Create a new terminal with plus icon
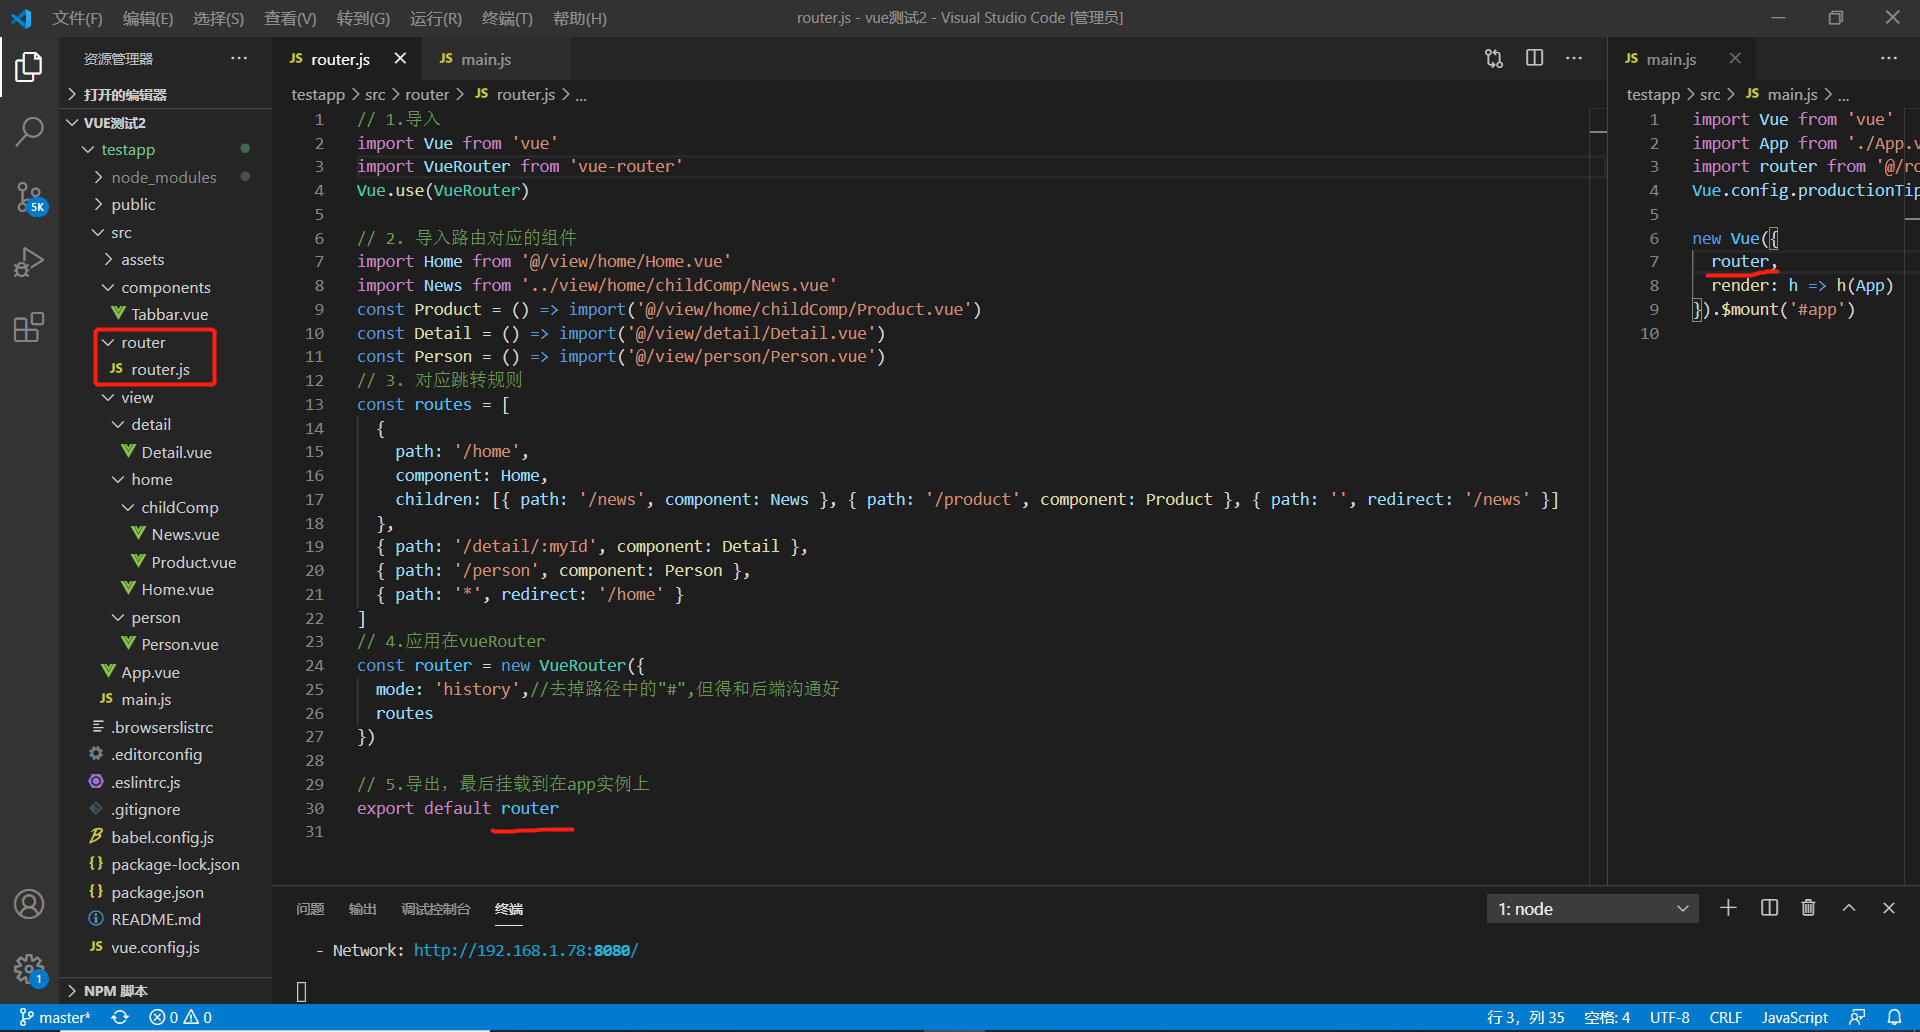The width and height of the screenshot is (1920, 1032). click(x=1728, y=908)
